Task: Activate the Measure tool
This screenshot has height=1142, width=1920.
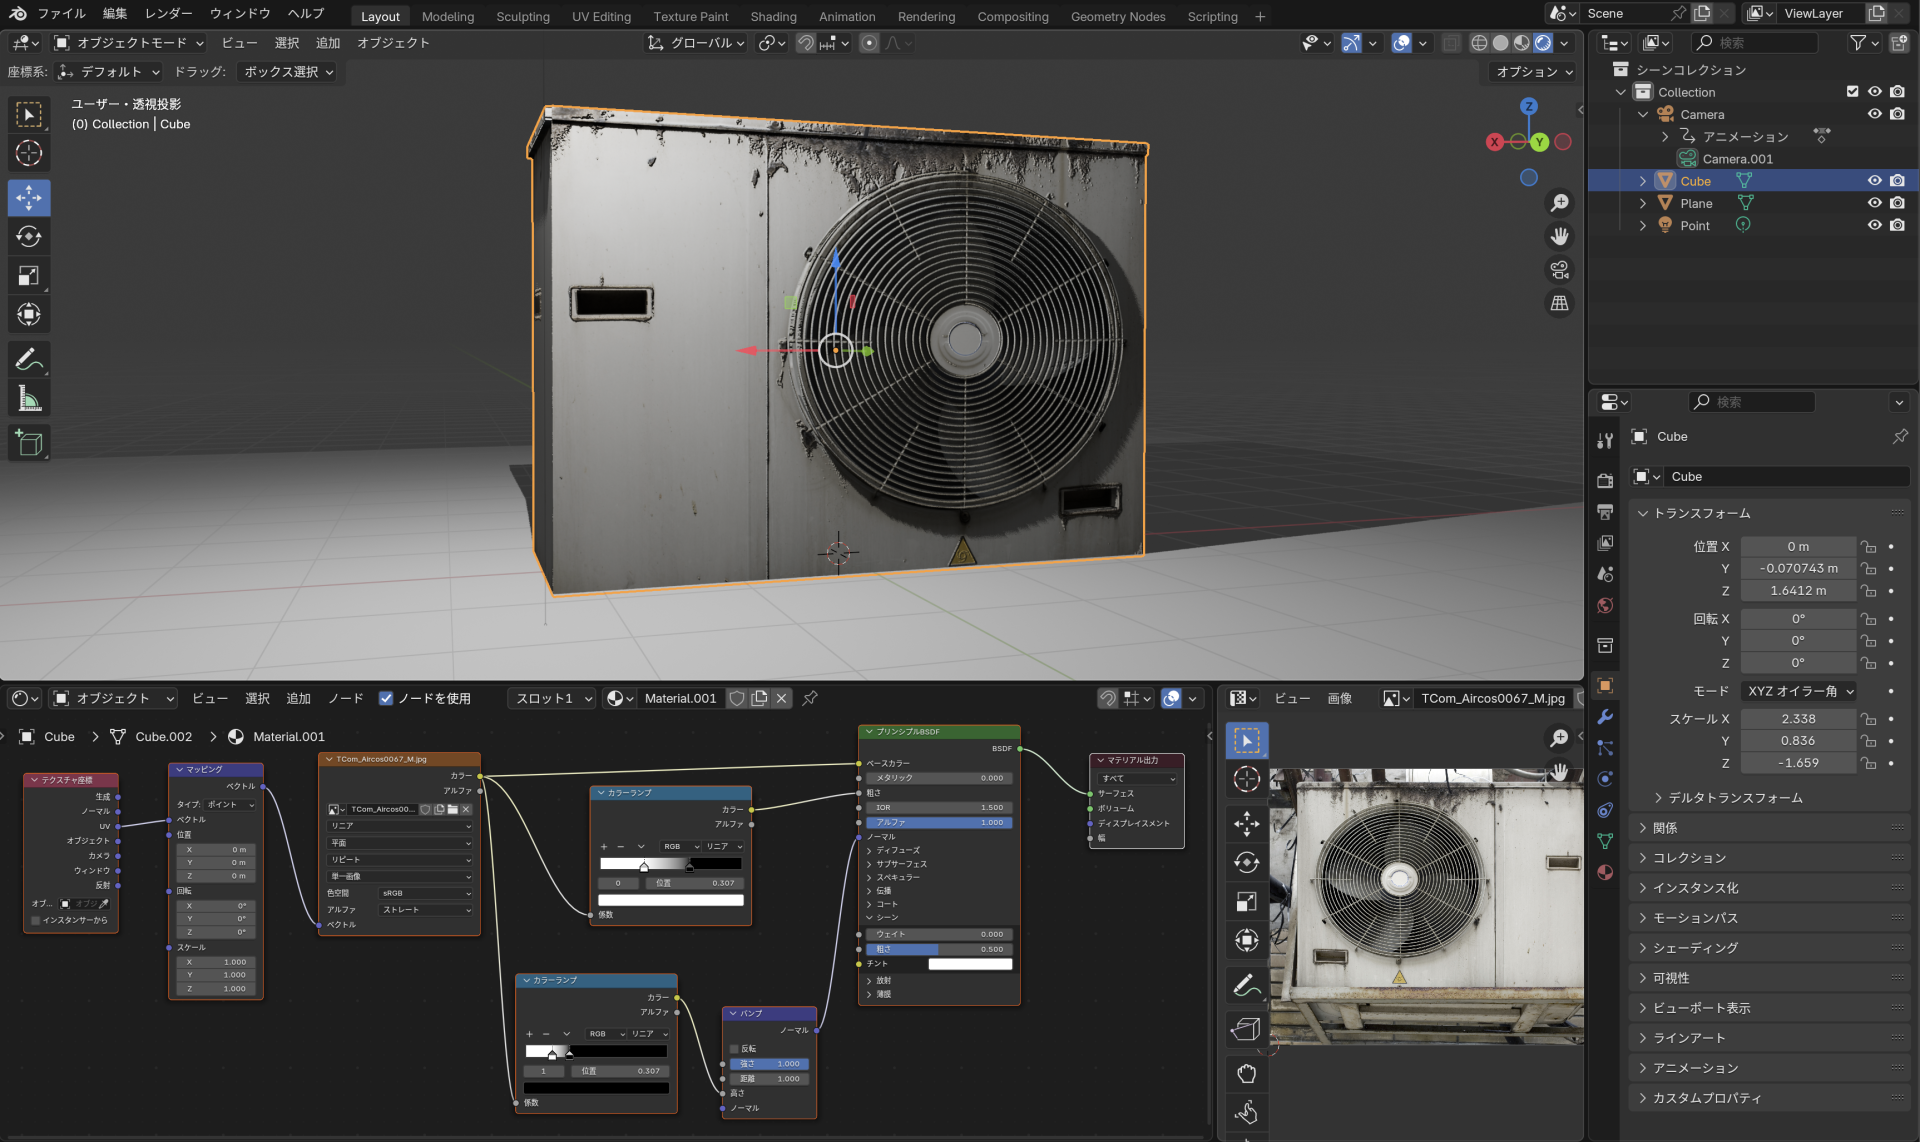Action: [x=29, y=400]
